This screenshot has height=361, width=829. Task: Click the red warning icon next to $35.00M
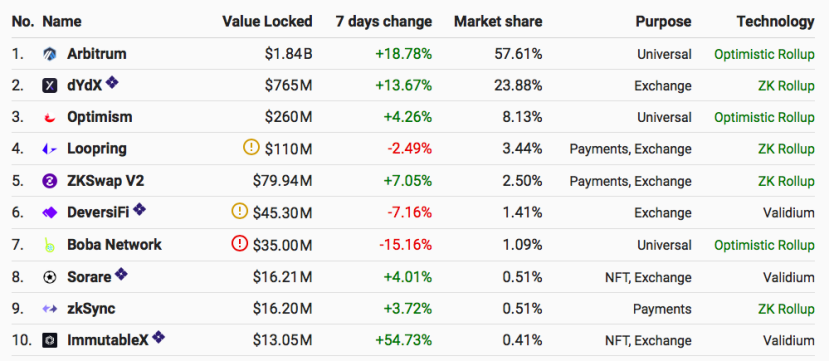(240, 243)
